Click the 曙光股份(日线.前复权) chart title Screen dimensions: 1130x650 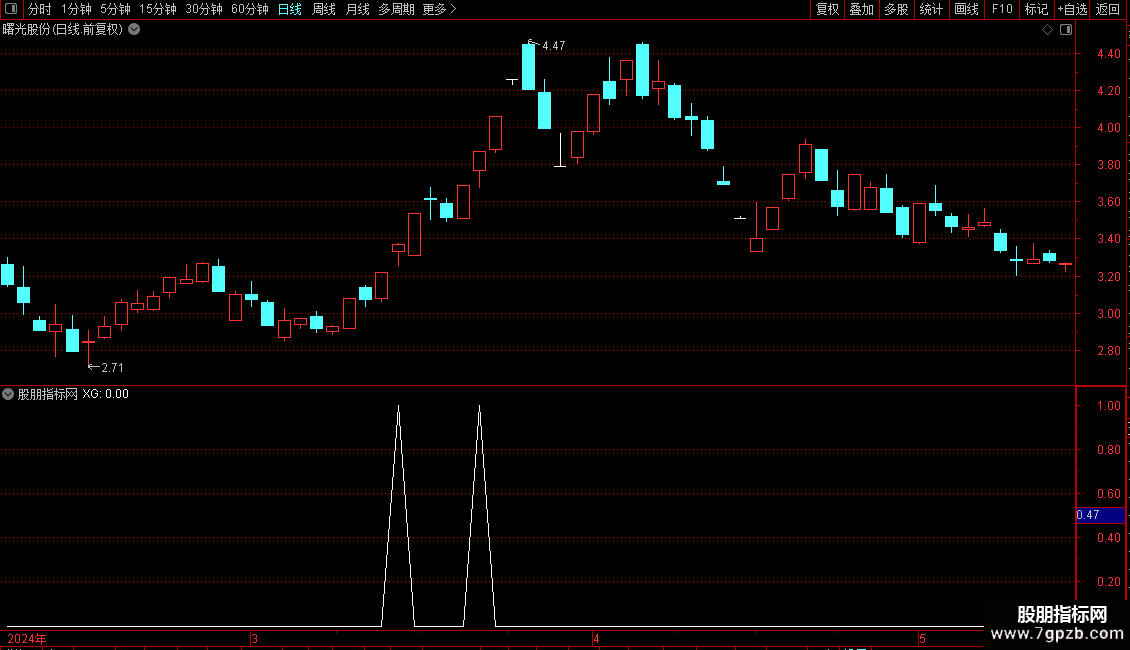pos(63,30)
